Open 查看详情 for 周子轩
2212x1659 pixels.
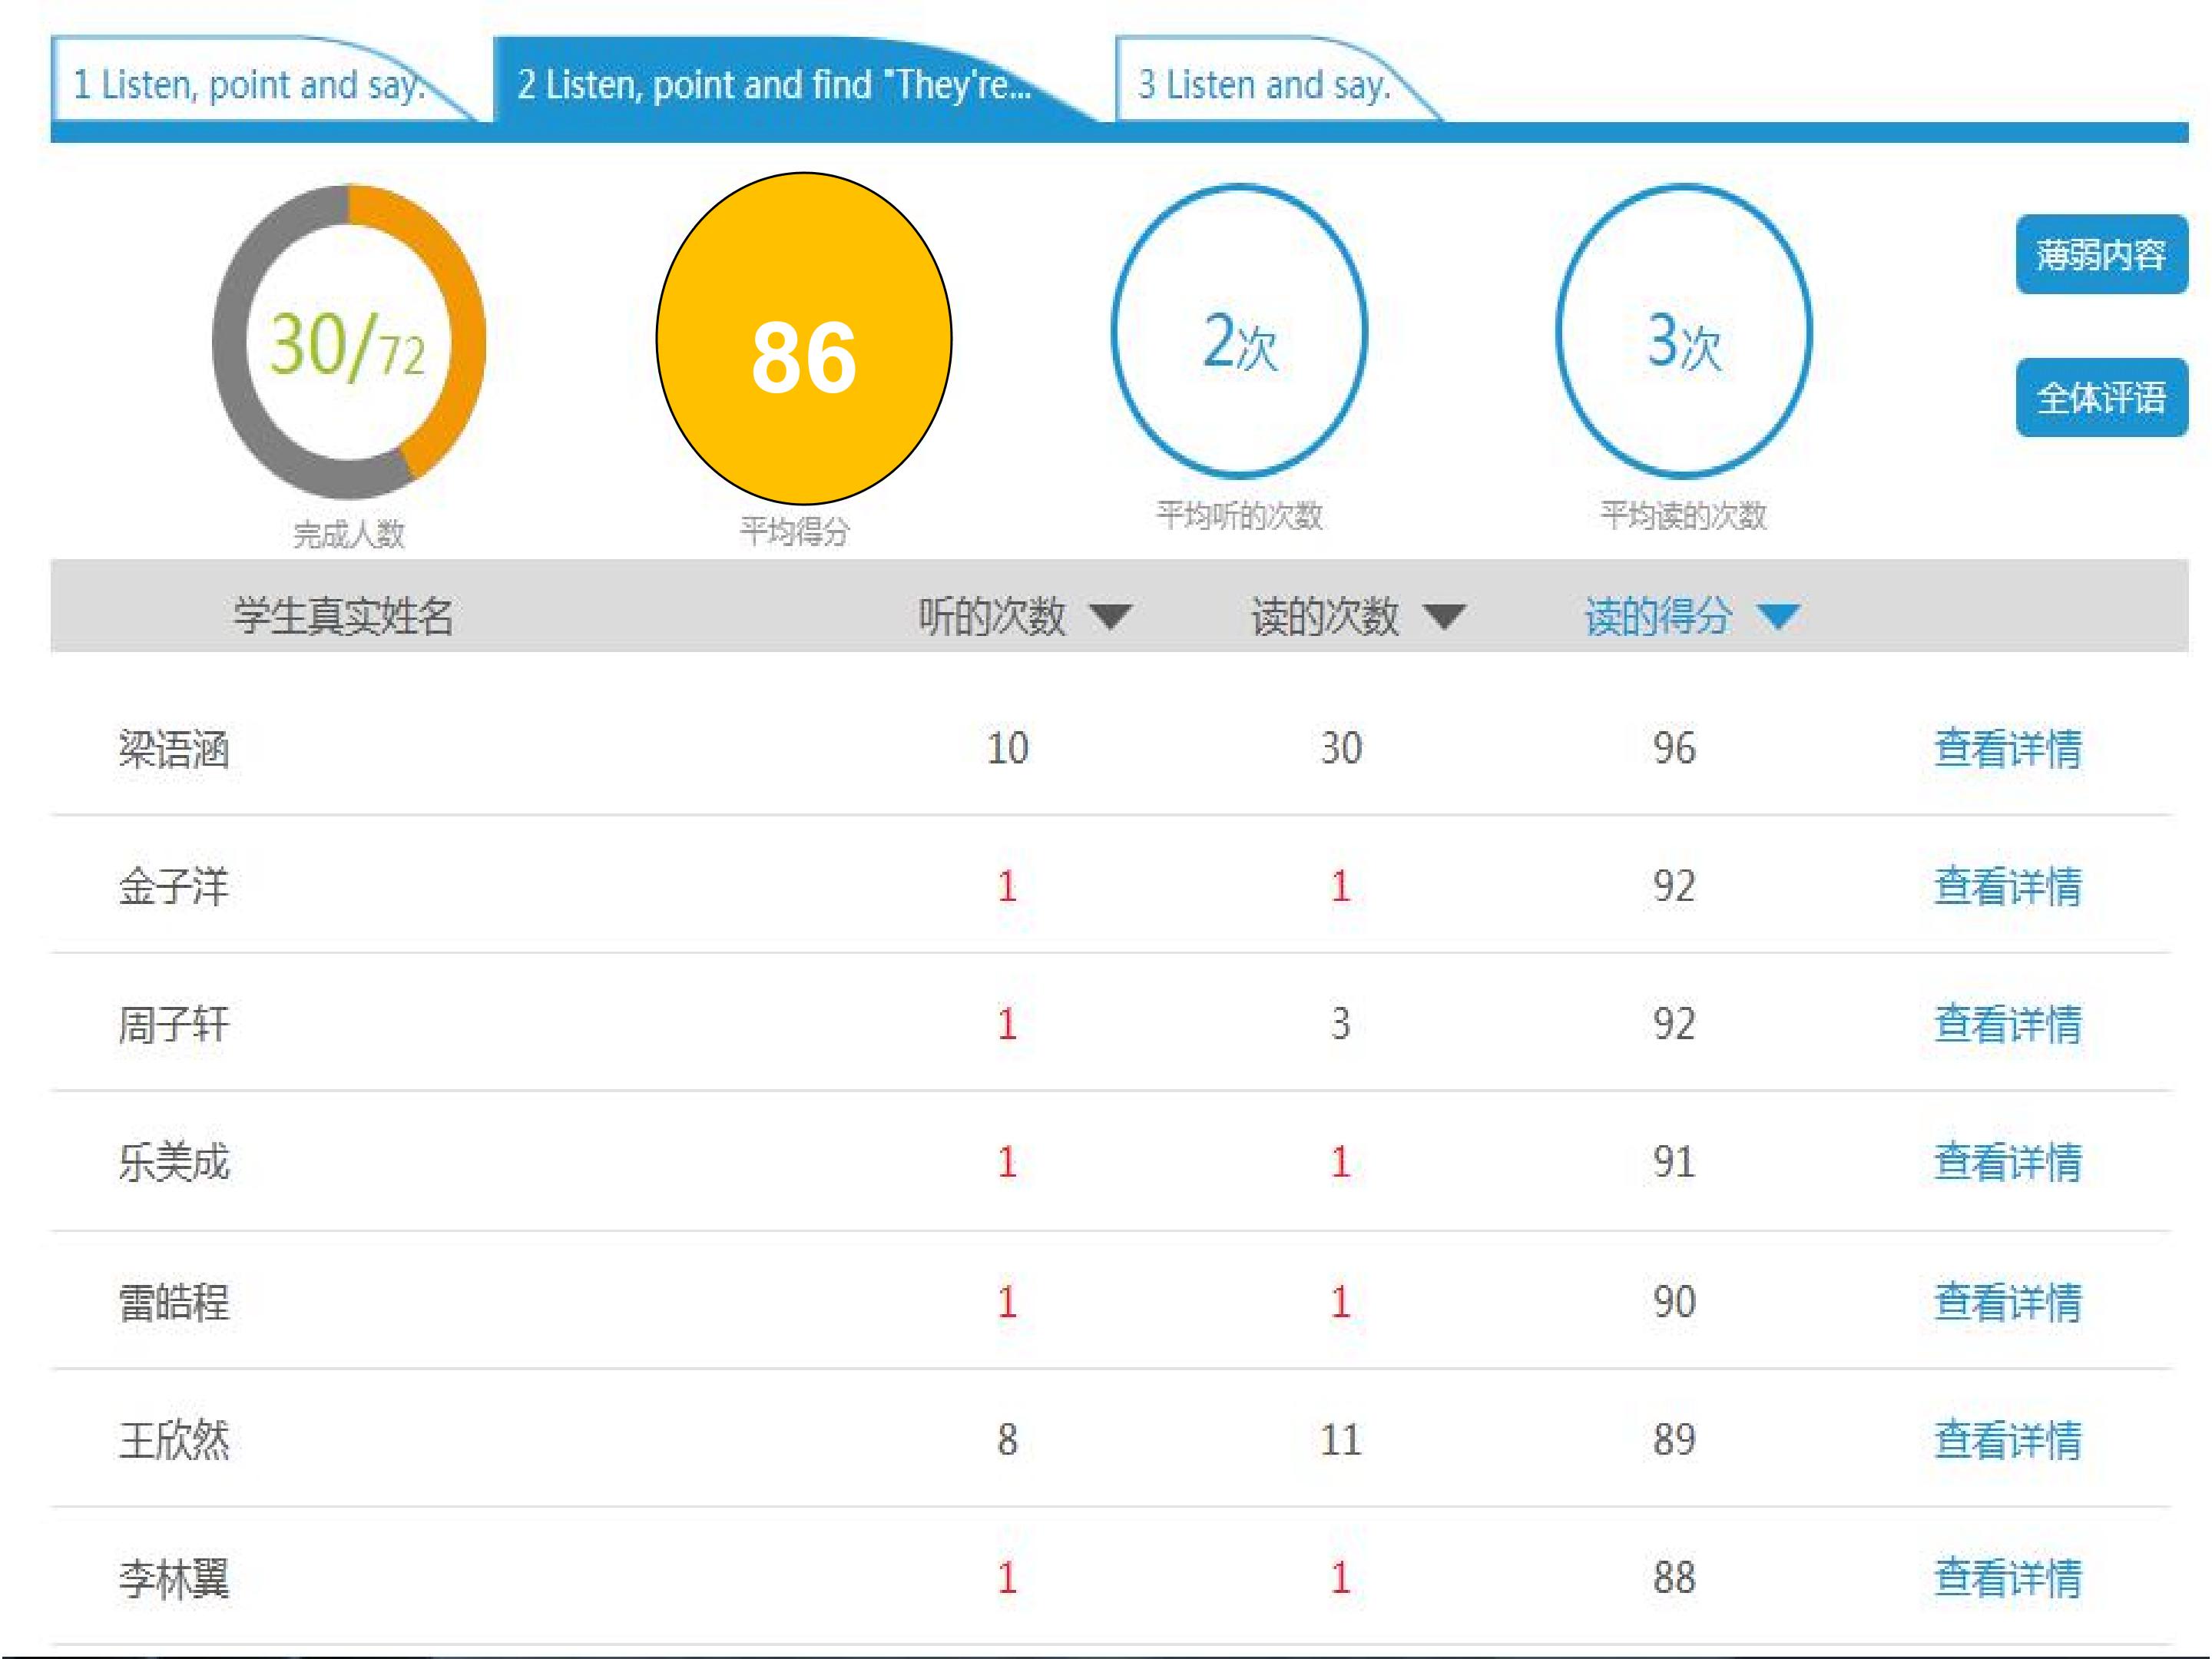[x=2007, y=1024]
